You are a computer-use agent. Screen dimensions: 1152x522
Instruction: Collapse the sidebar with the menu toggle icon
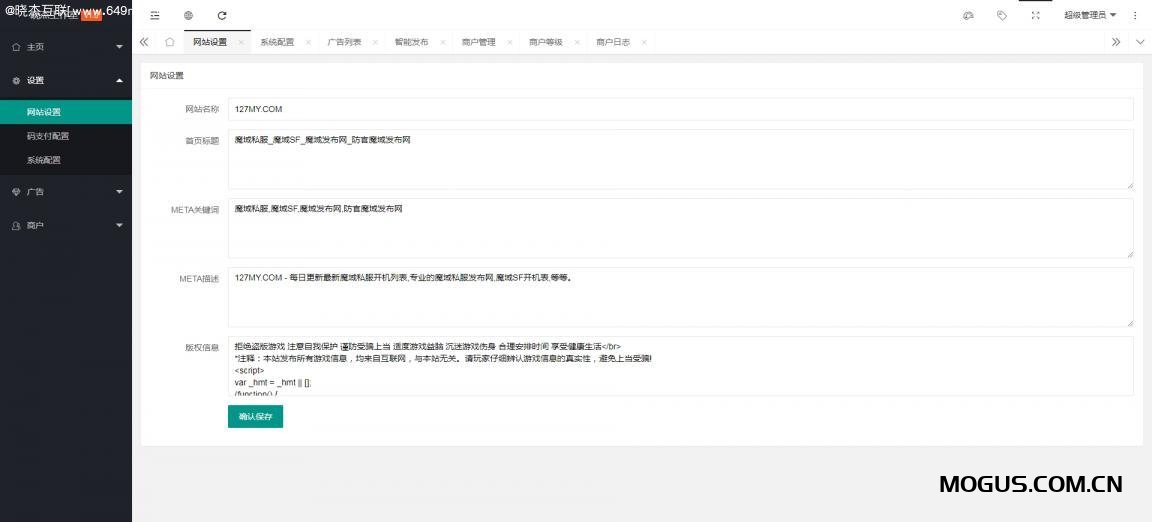155,15
